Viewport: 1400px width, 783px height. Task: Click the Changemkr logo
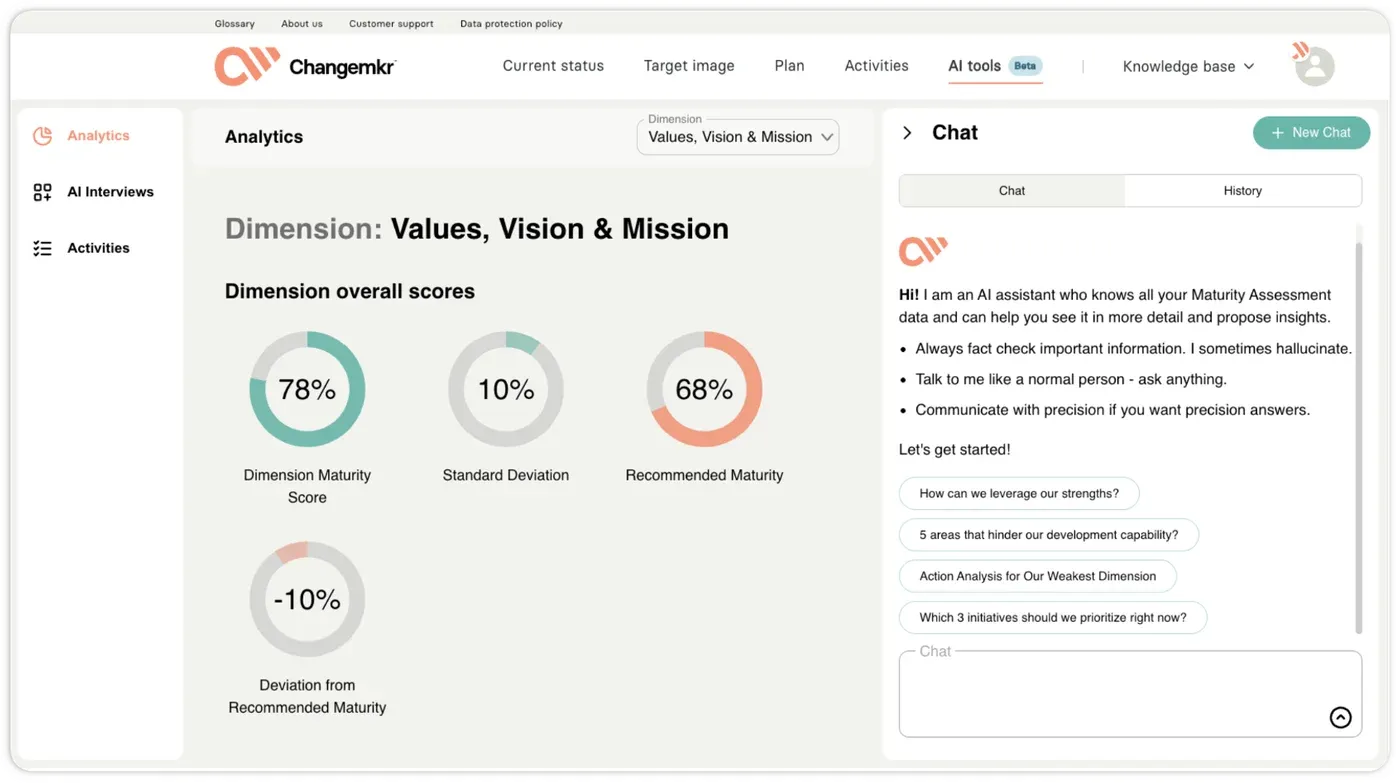305,66
